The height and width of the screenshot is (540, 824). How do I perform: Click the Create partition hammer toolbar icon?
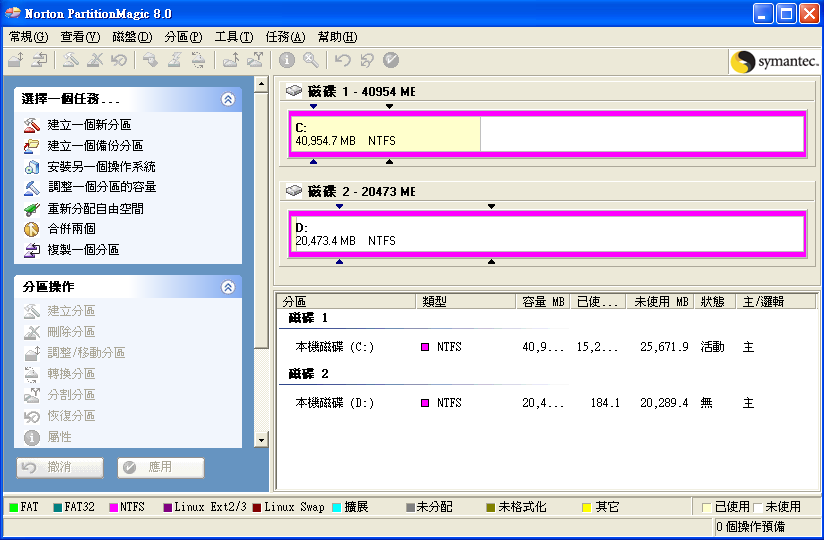[x=71, y=60]
